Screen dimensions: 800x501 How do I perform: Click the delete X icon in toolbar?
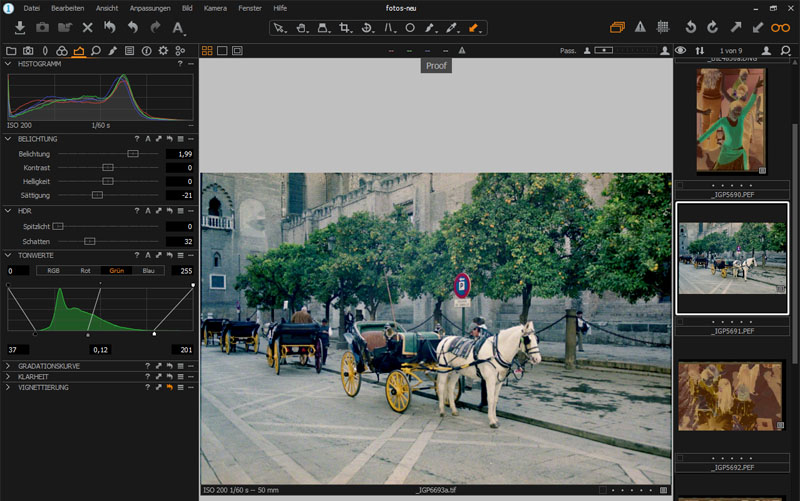pyautogui.click(x=87, y=28)
